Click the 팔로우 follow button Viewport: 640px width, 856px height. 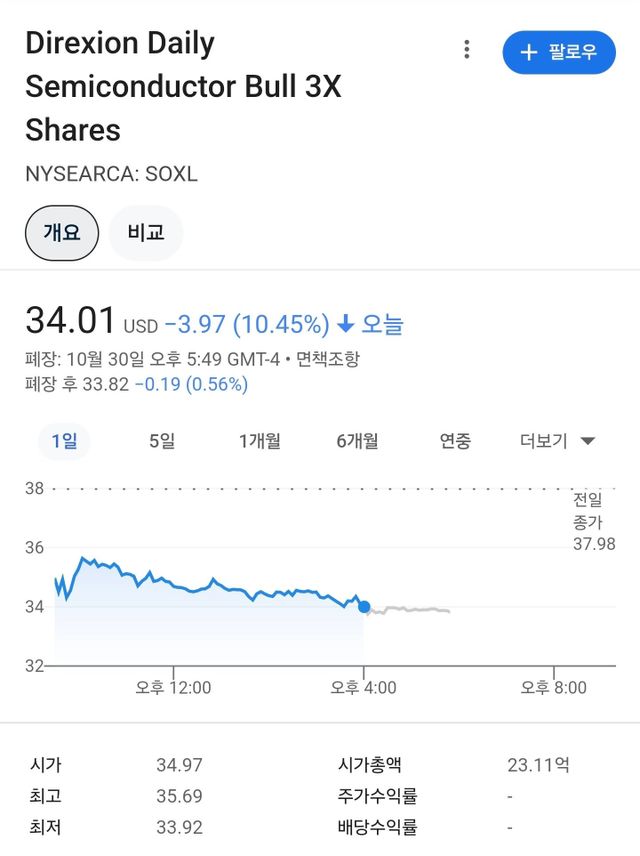pos(559,52)
